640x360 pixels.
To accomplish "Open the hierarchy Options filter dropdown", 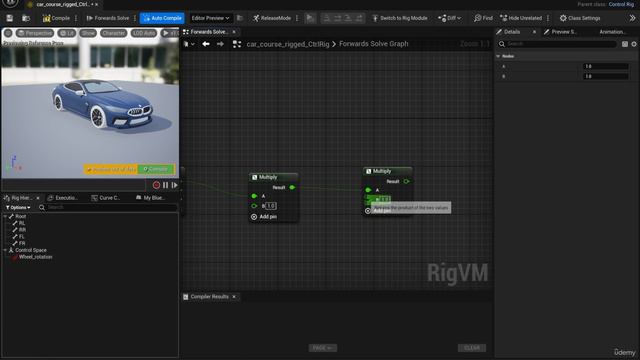I will point(18,207).
